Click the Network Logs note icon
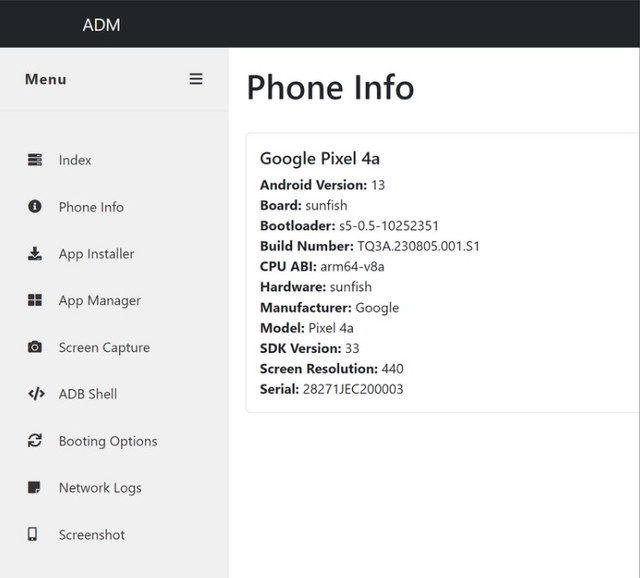This screenshot has height=578, width=640. (x=34, y=487)
